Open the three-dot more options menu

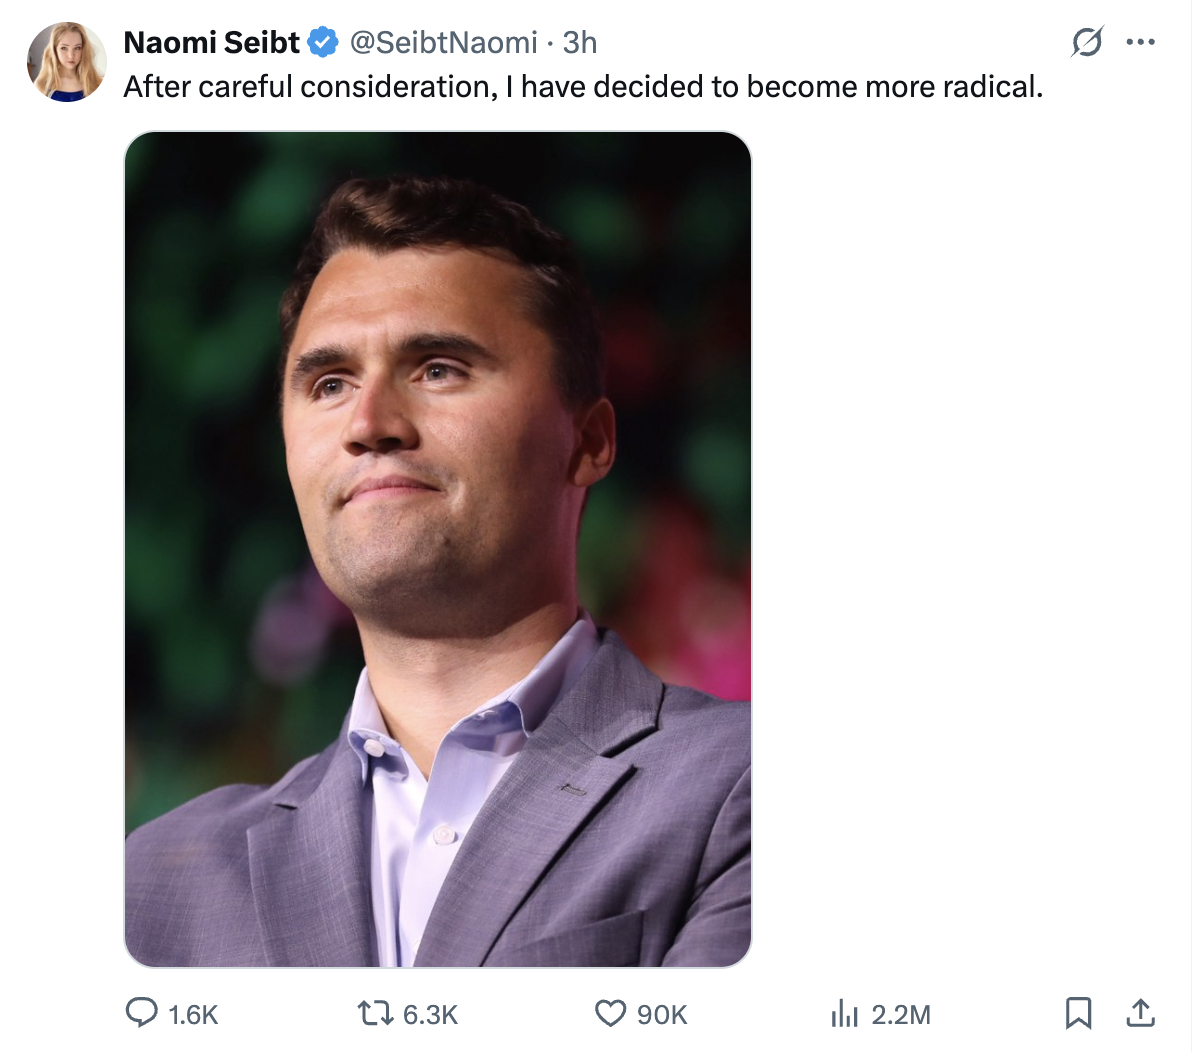pos(1140,42)
